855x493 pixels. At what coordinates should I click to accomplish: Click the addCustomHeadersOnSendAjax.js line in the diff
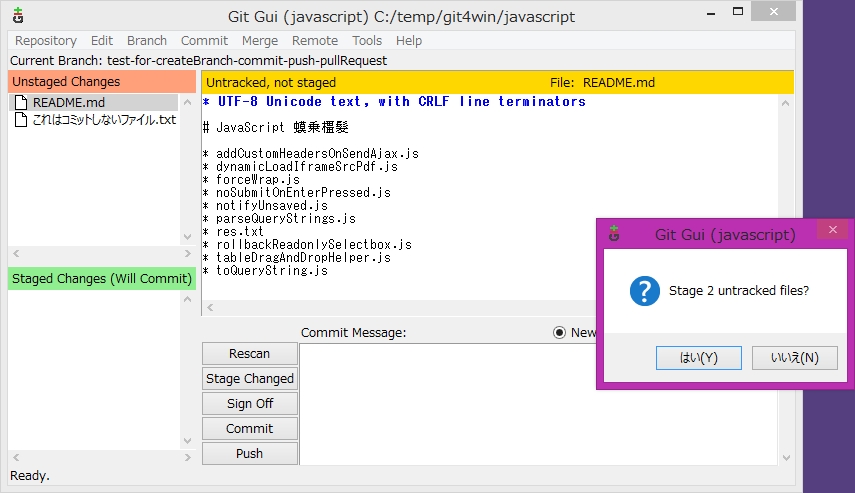[x=311, y=154]
